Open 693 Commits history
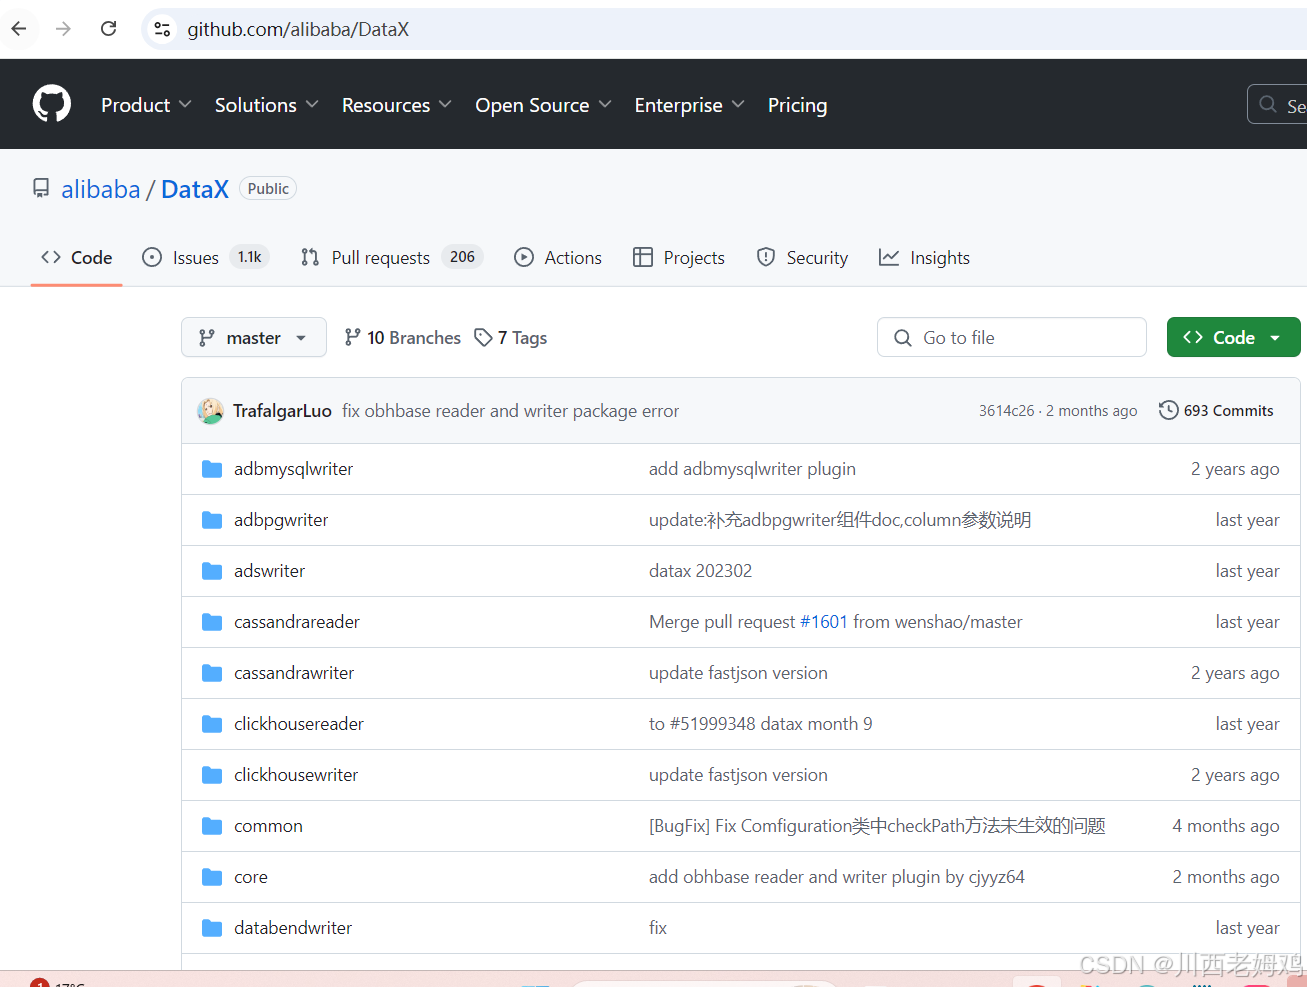 click(x=1216, y=410)
